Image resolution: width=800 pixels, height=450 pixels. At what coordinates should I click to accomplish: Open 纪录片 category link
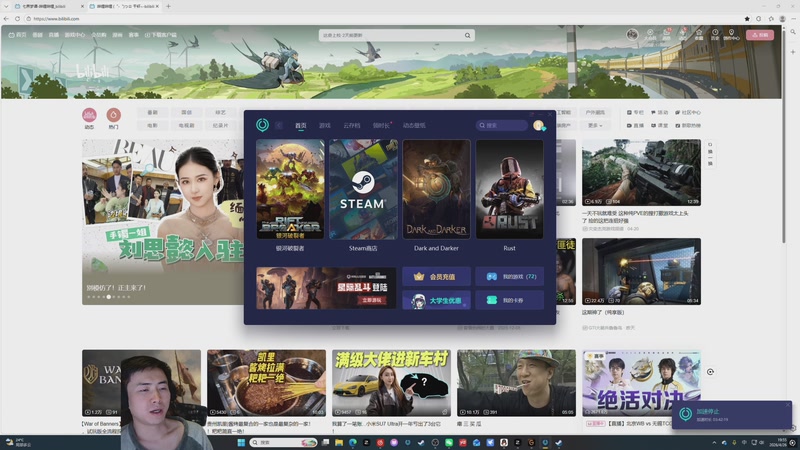(x=220, y=125)
